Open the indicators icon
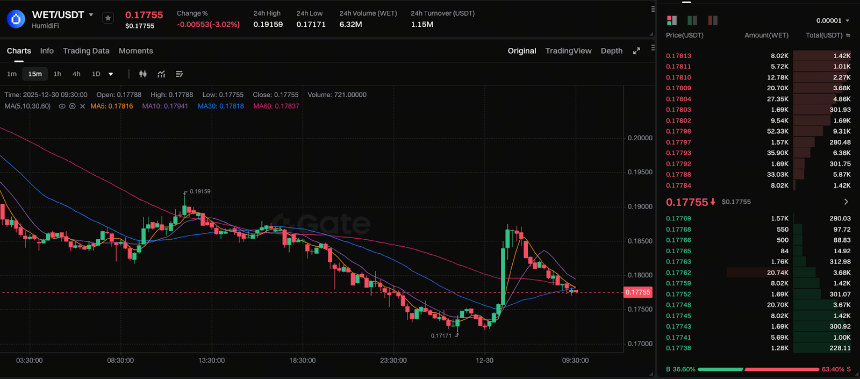This screenshot has height=379, width=860. (x=161, y=74)
